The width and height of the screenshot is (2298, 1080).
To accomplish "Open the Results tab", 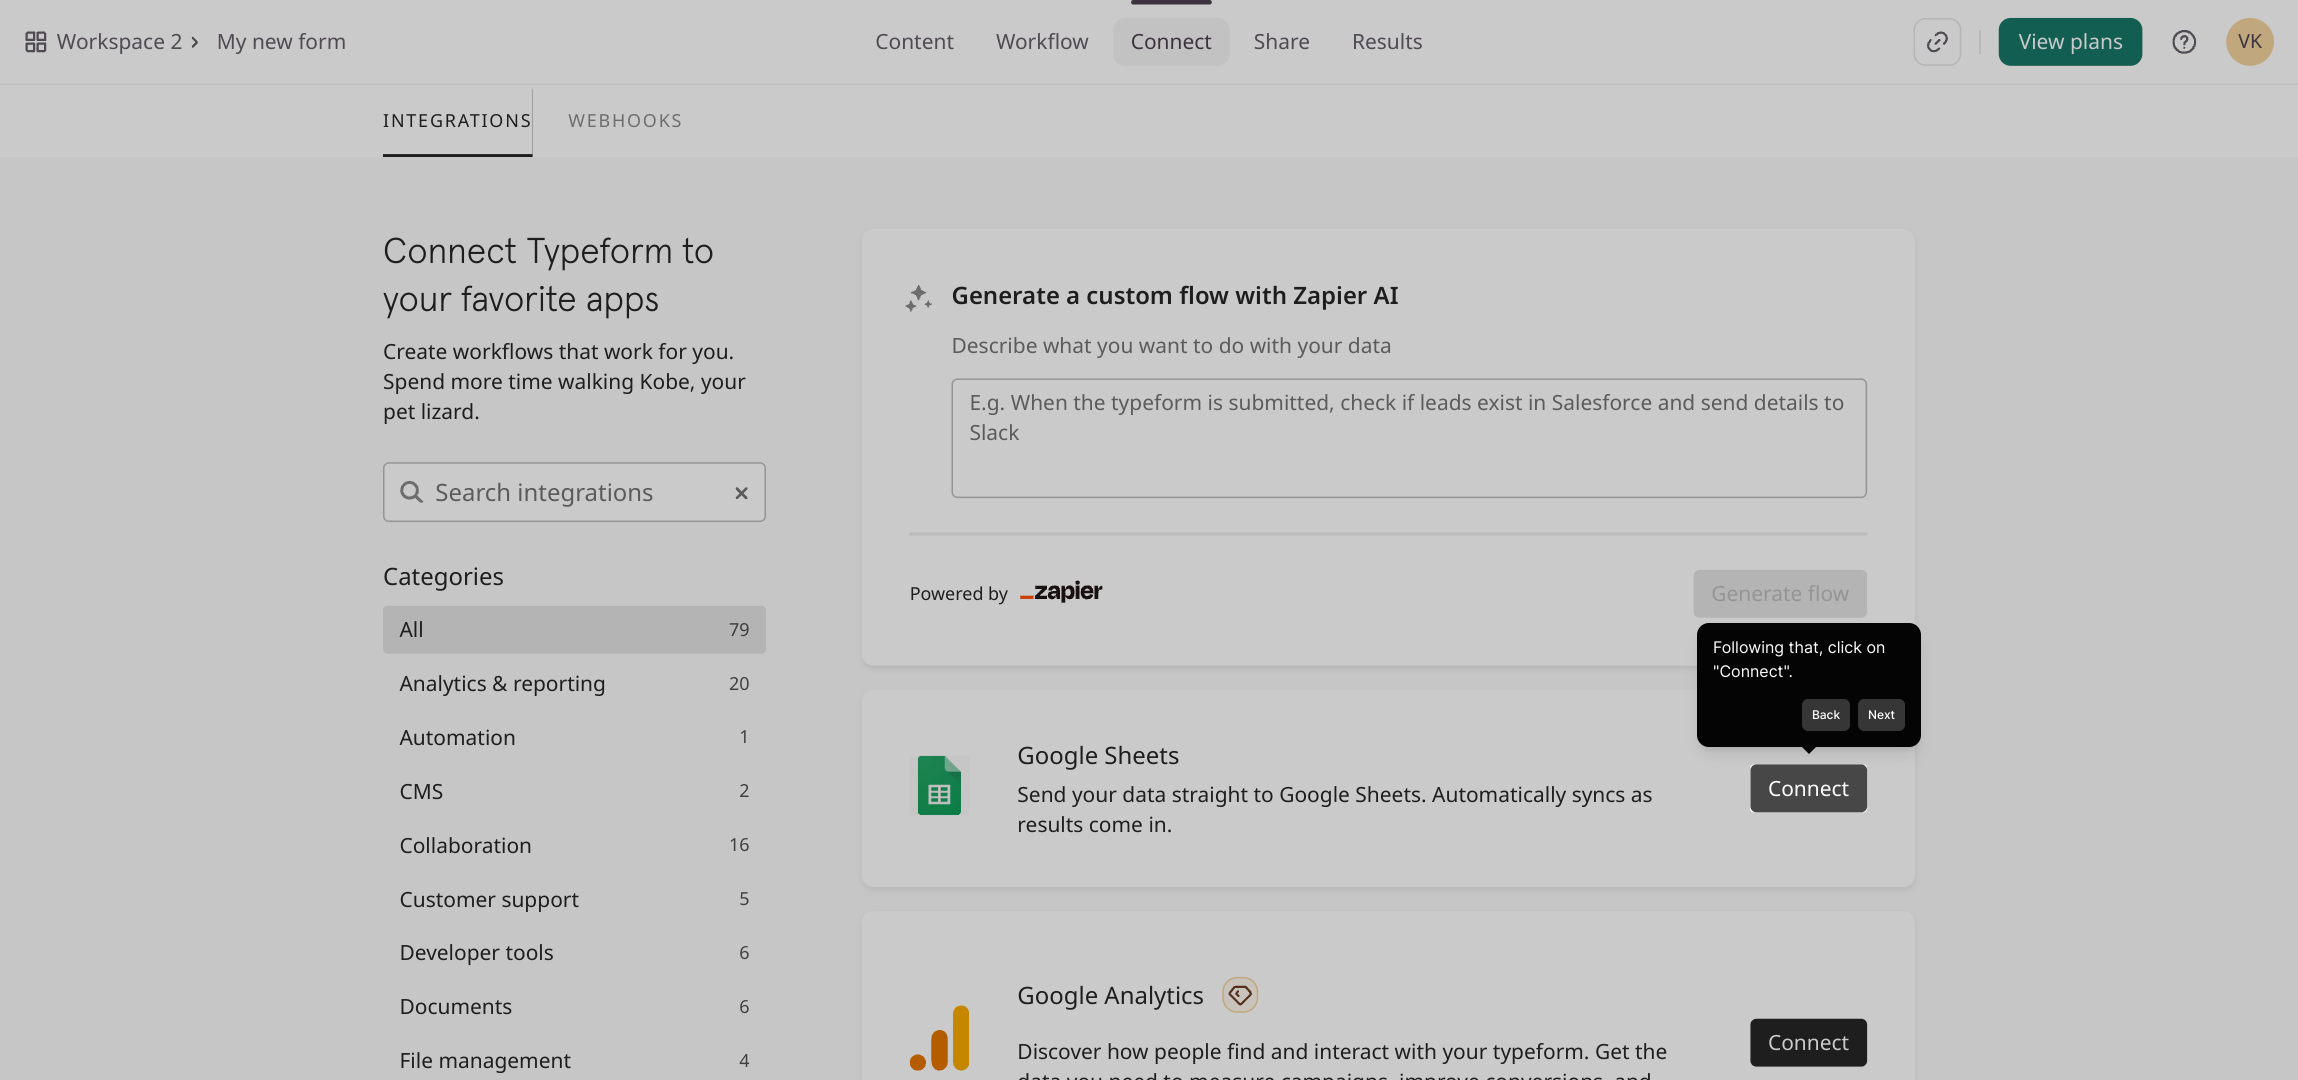I will [x=1387, y=42].
